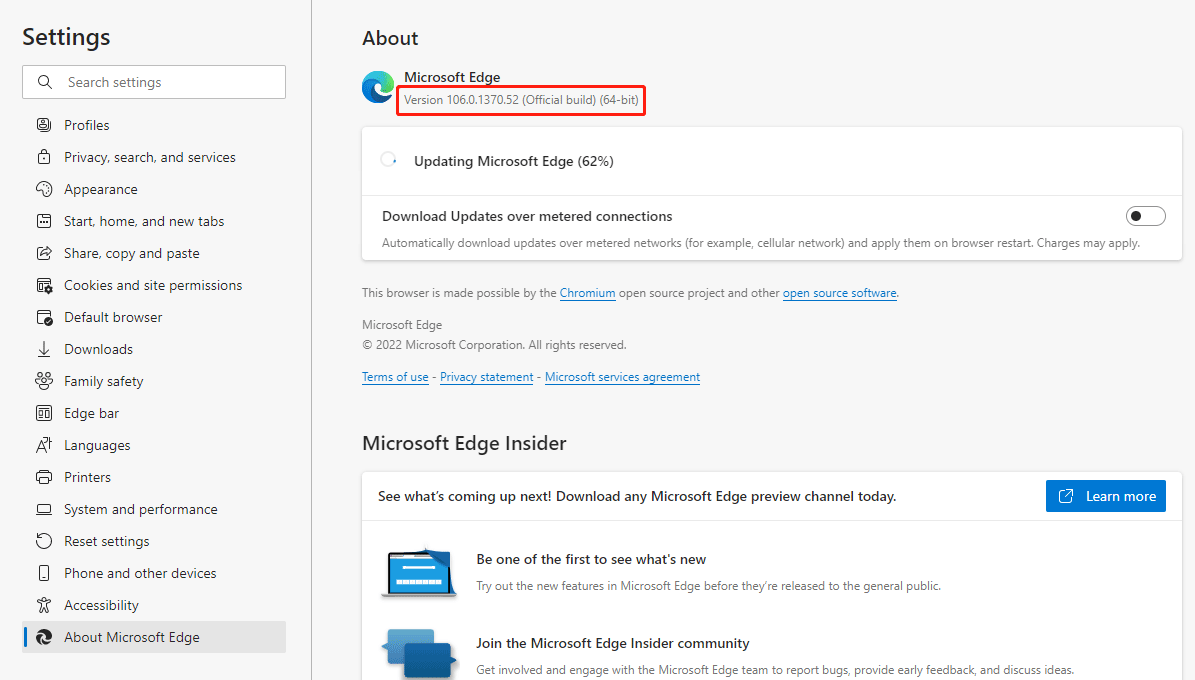Click the search magnifier in settings search
Screen dimensions: 1195x680
(x=44, y=81)
